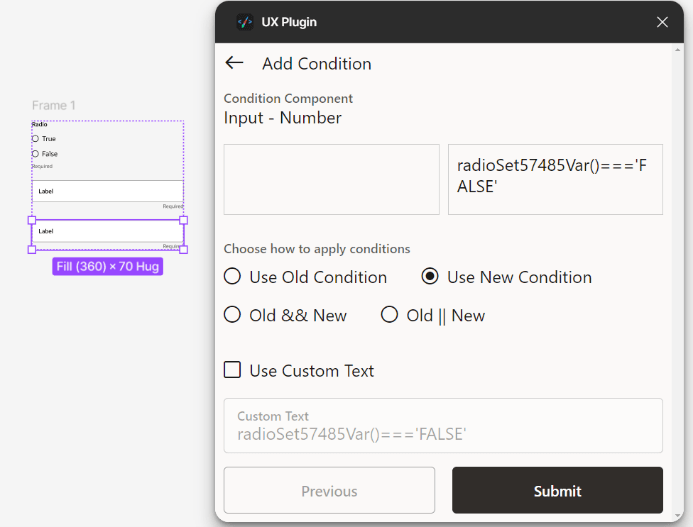This screenshot has width=693, height=527.
Task: Click the UX Plugin logo icon
Action: pos(244,22)
